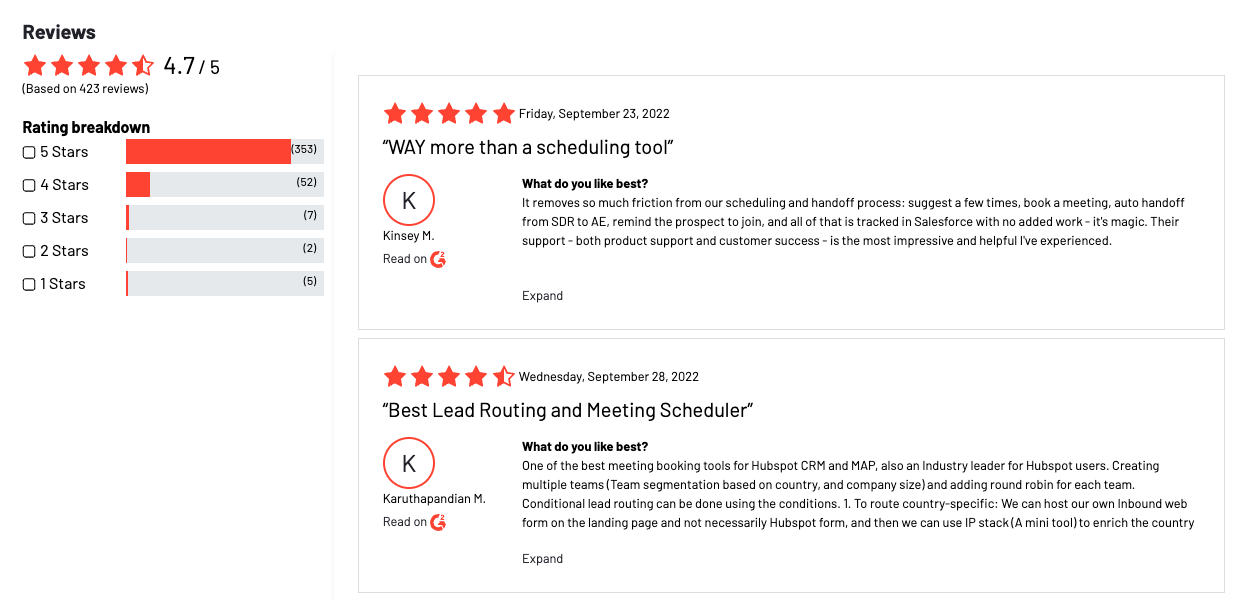This screenshot has height=600, width=1238.
Task: Click Kinsey M.'s K avatar circle
Action: pyautogui.click(x=408, y=200)
